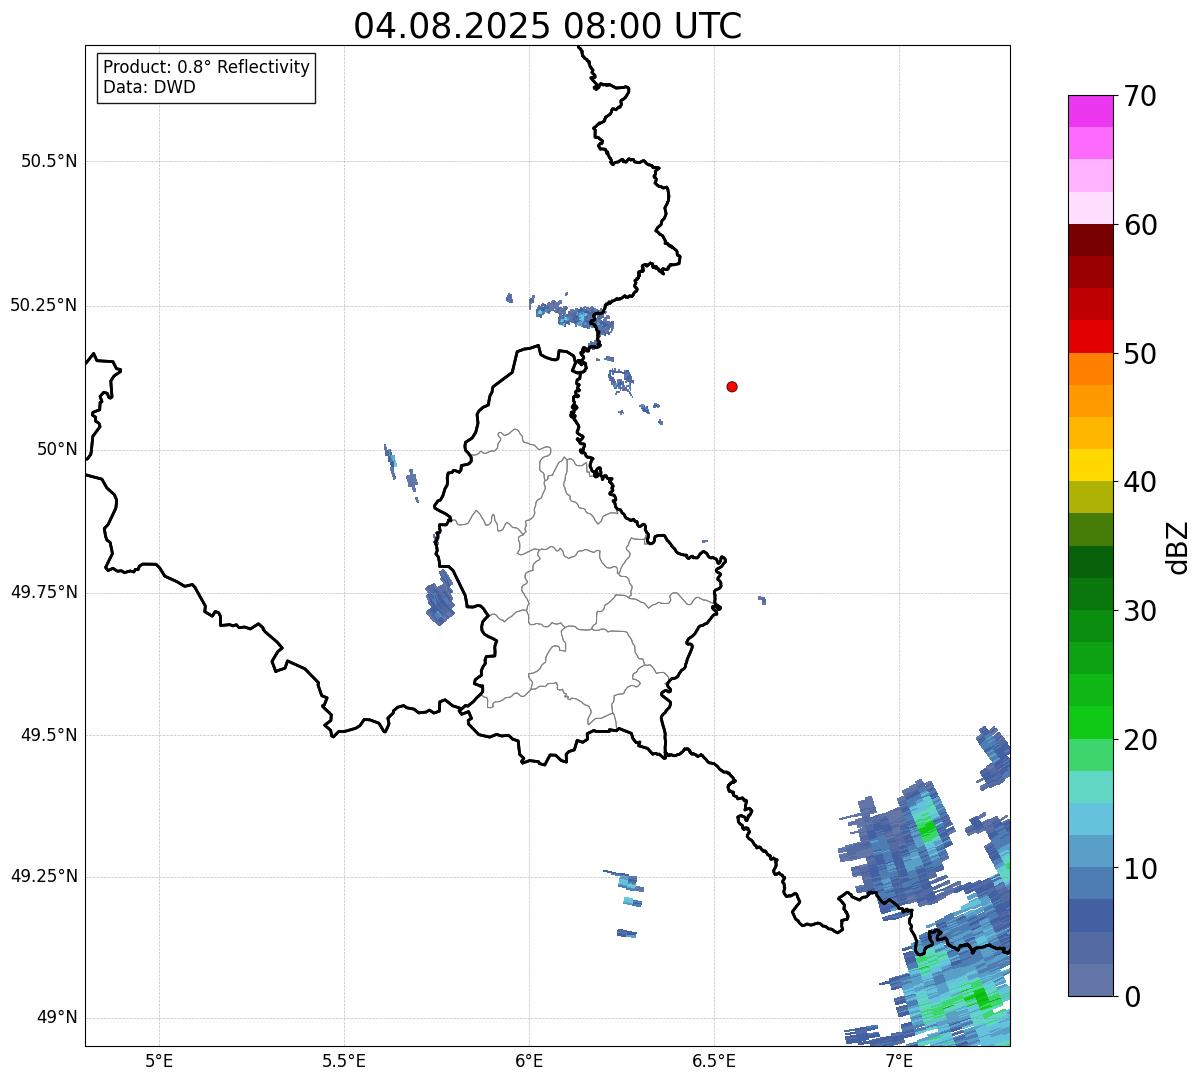Click the title 04.08.2025 08:00 UTC
1202x1081 pixels.
(547, 26)
